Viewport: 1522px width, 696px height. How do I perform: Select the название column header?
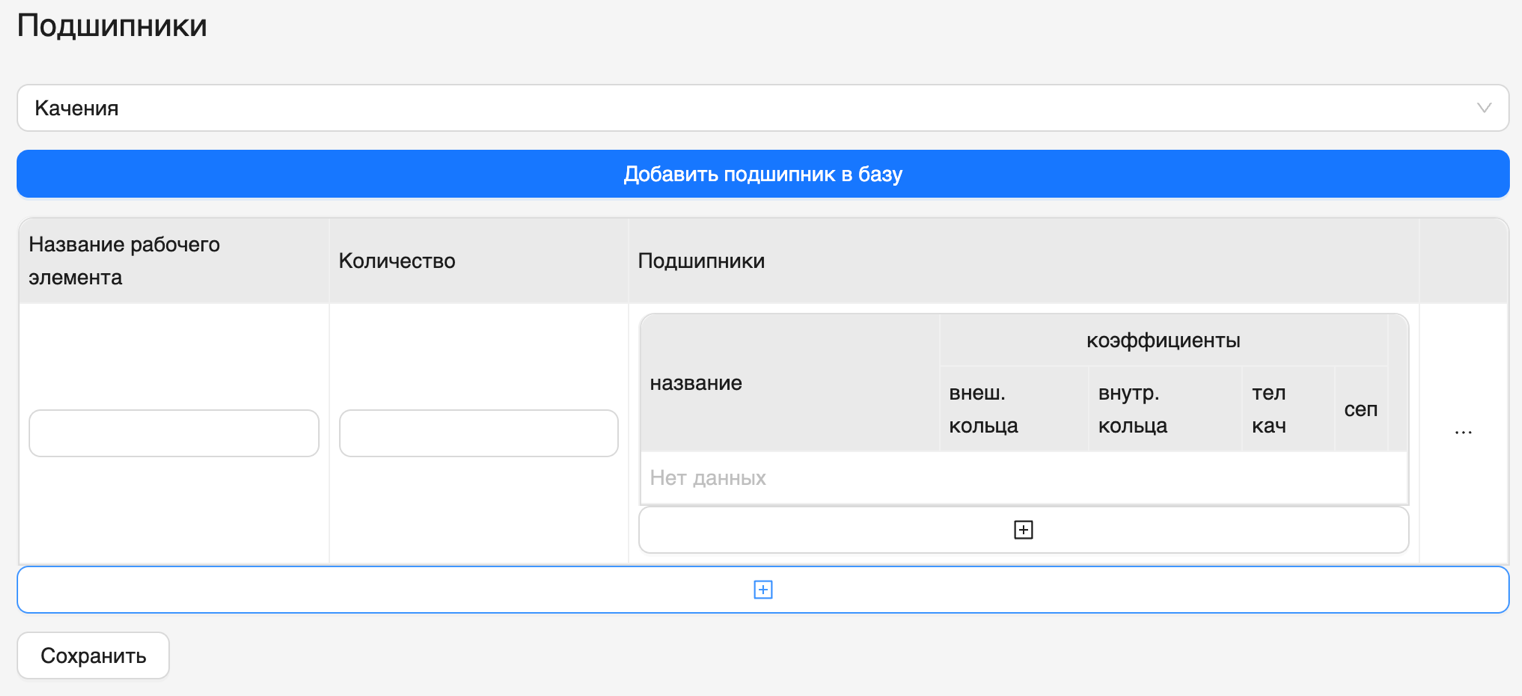789,382
